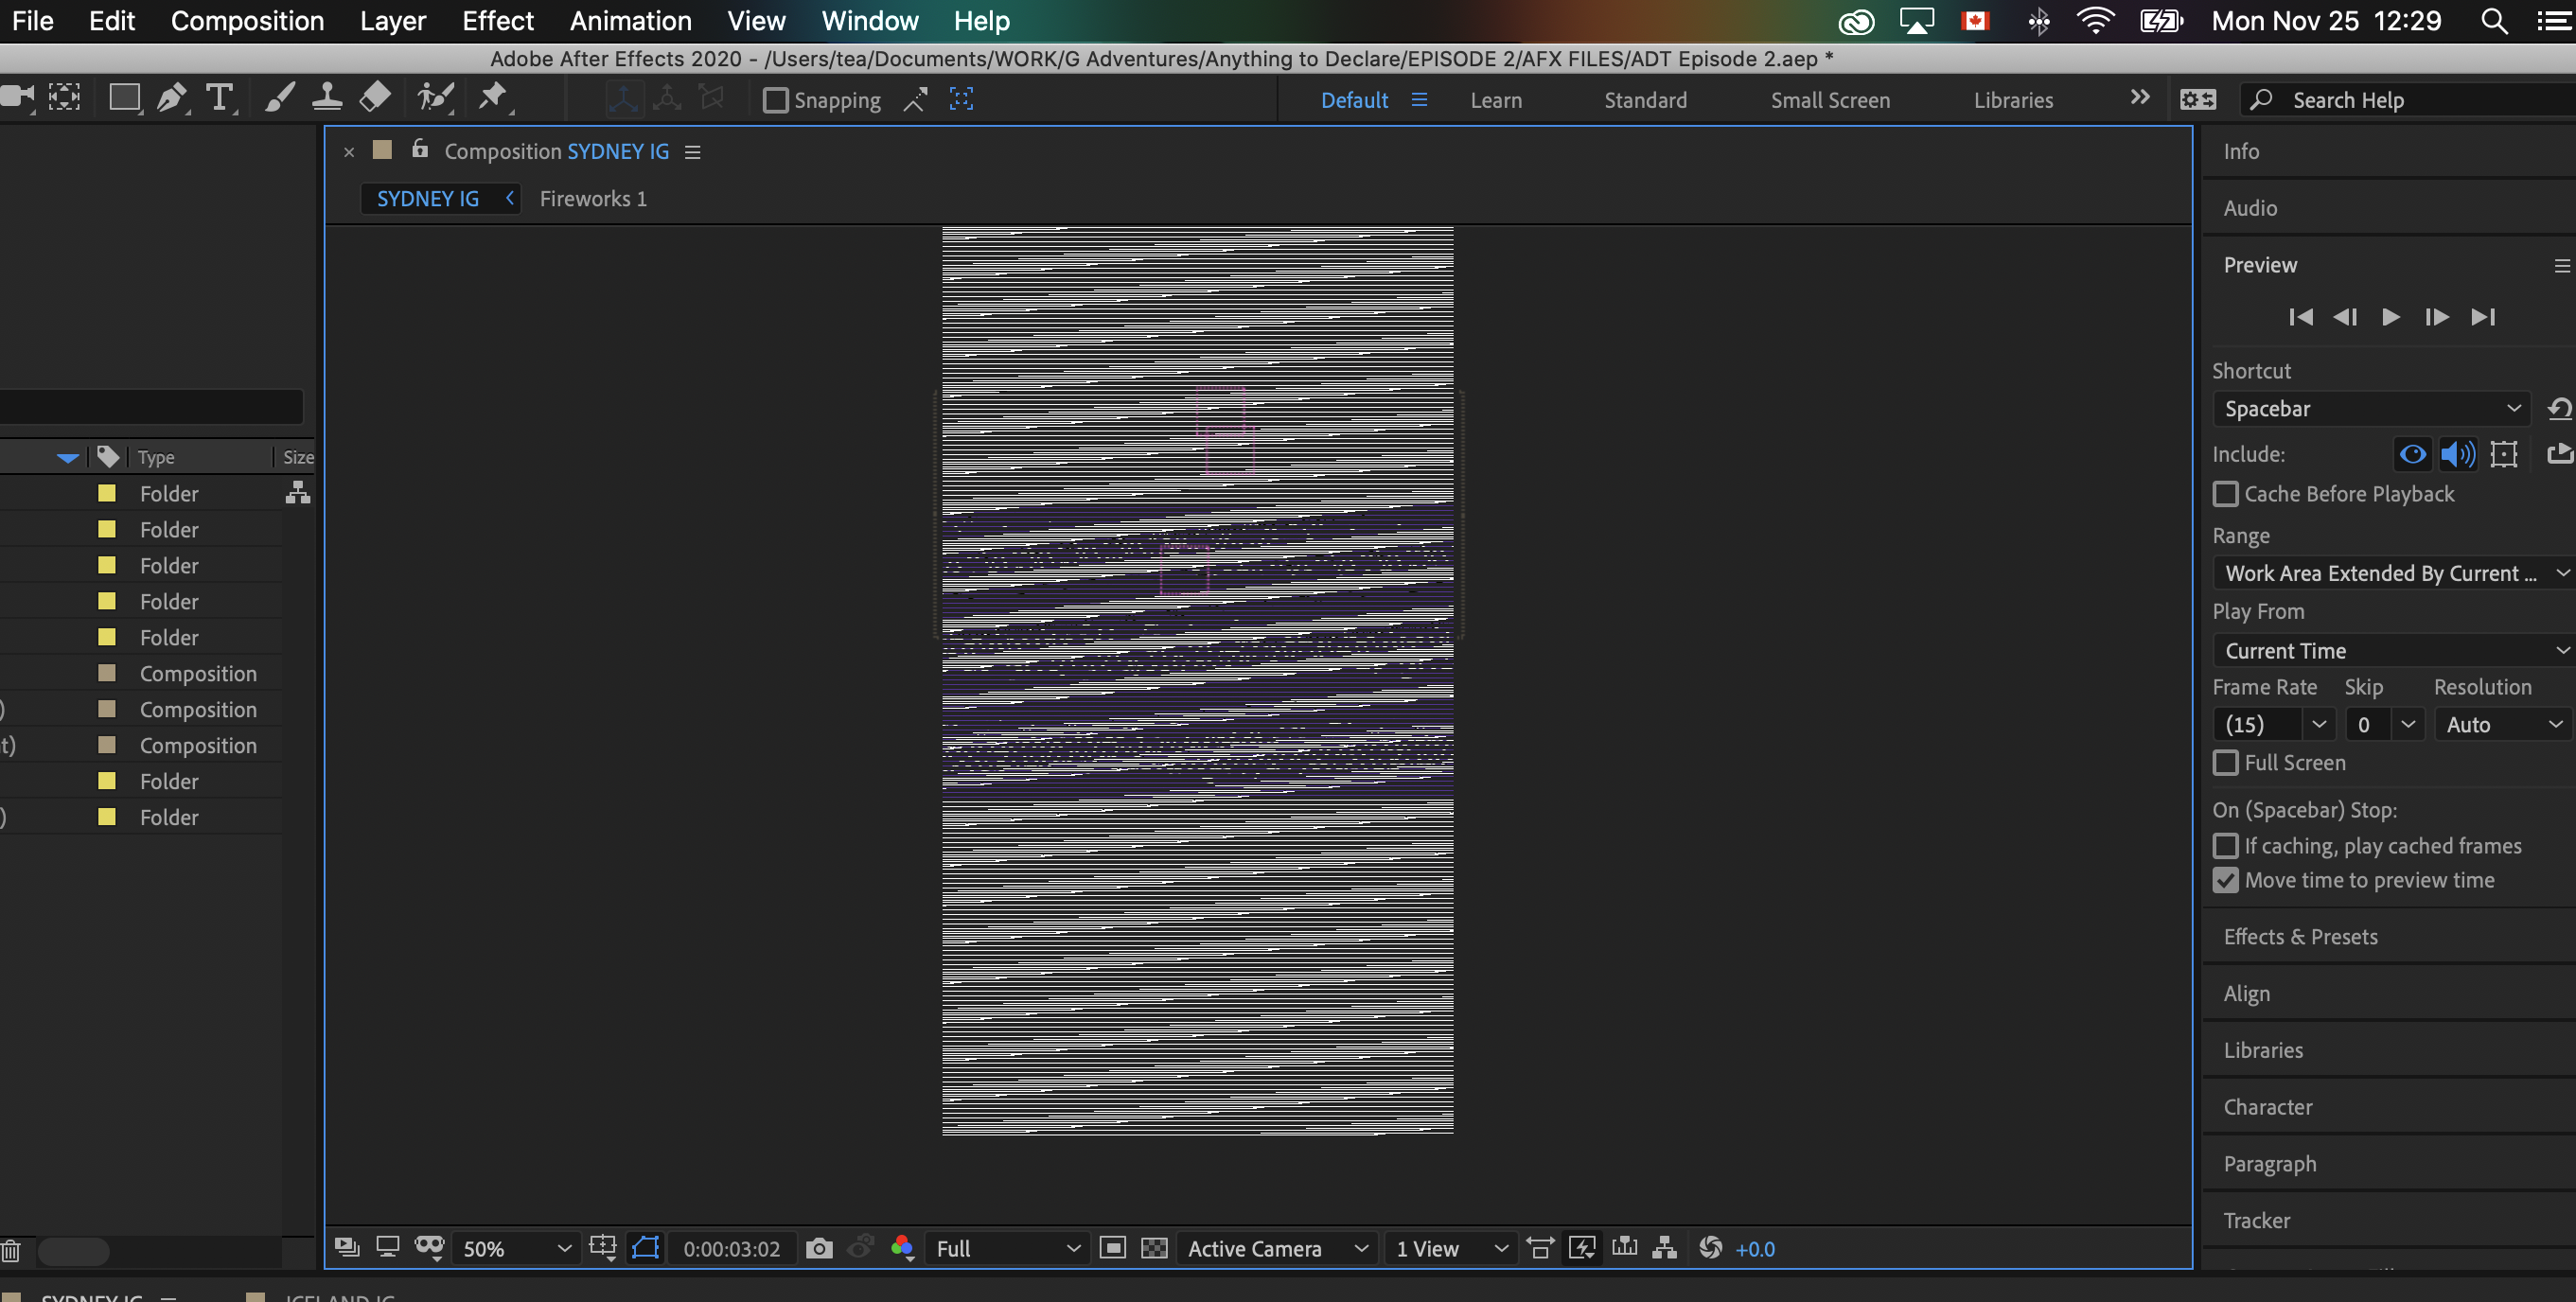
Task: Open the Spacebar shortcut dropdown
Action: click(2370, 409)
